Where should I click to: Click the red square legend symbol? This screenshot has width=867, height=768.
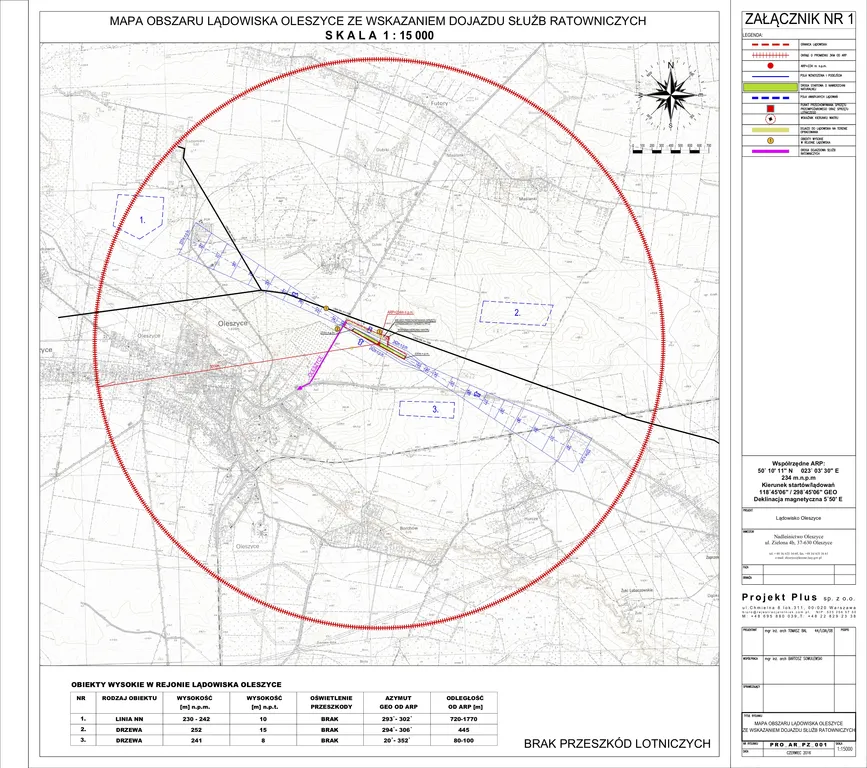point(770,108)
